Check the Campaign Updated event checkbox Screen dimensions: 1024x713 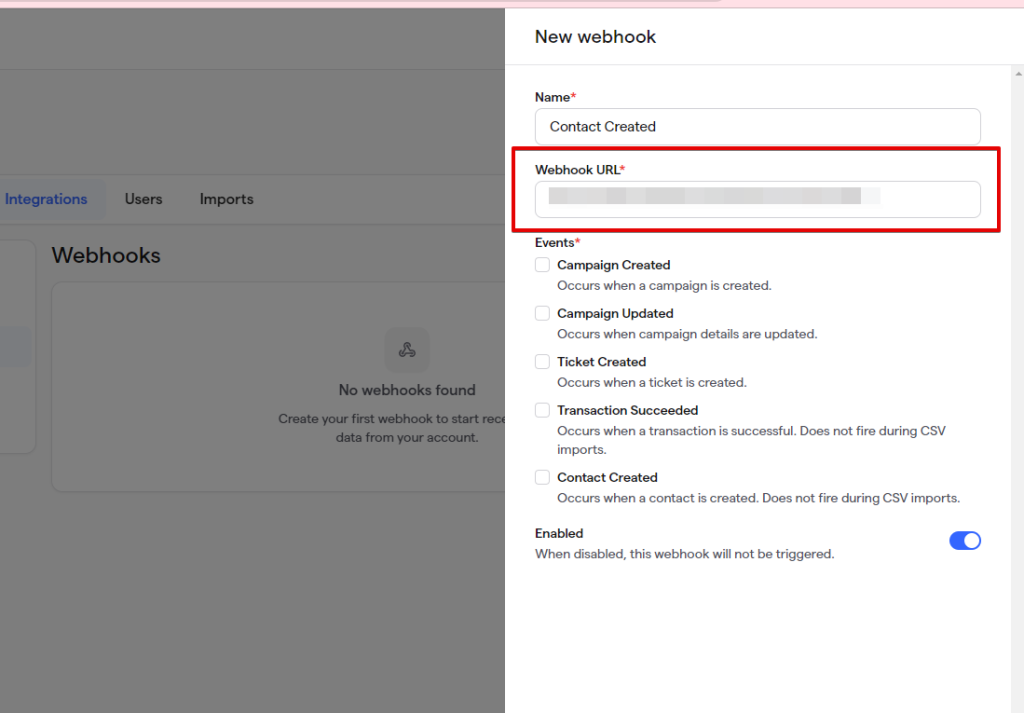coord(542,313)
